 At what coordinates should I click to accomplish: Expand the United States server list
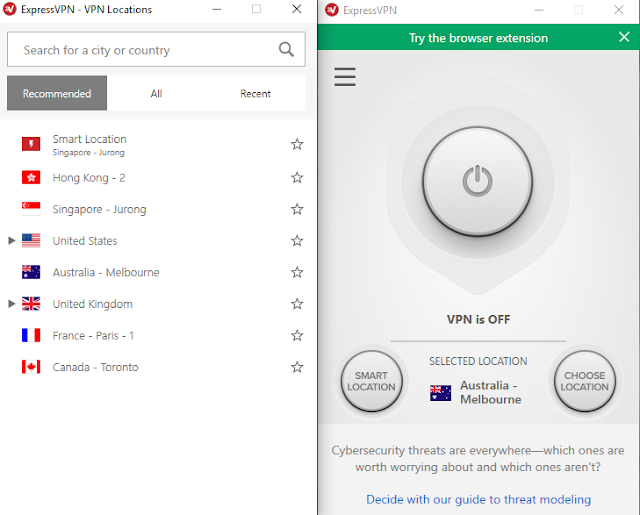tap(12, 241)
